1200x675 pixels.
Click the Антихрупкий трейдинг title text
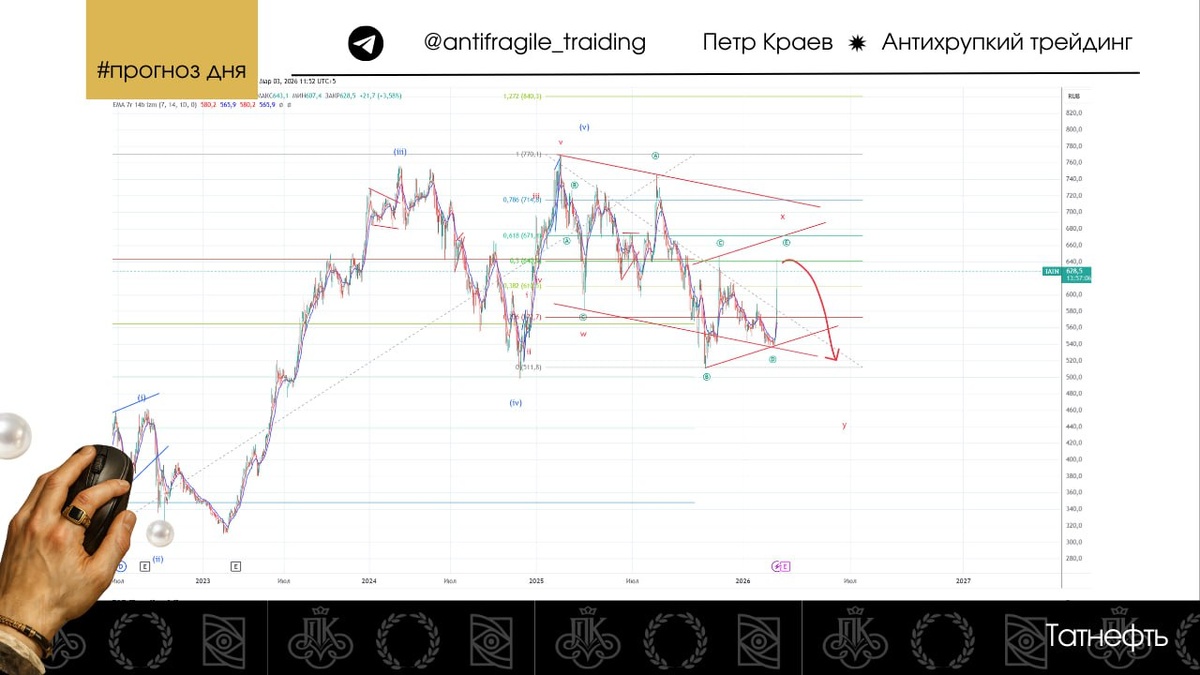[x=1007, y=43]
